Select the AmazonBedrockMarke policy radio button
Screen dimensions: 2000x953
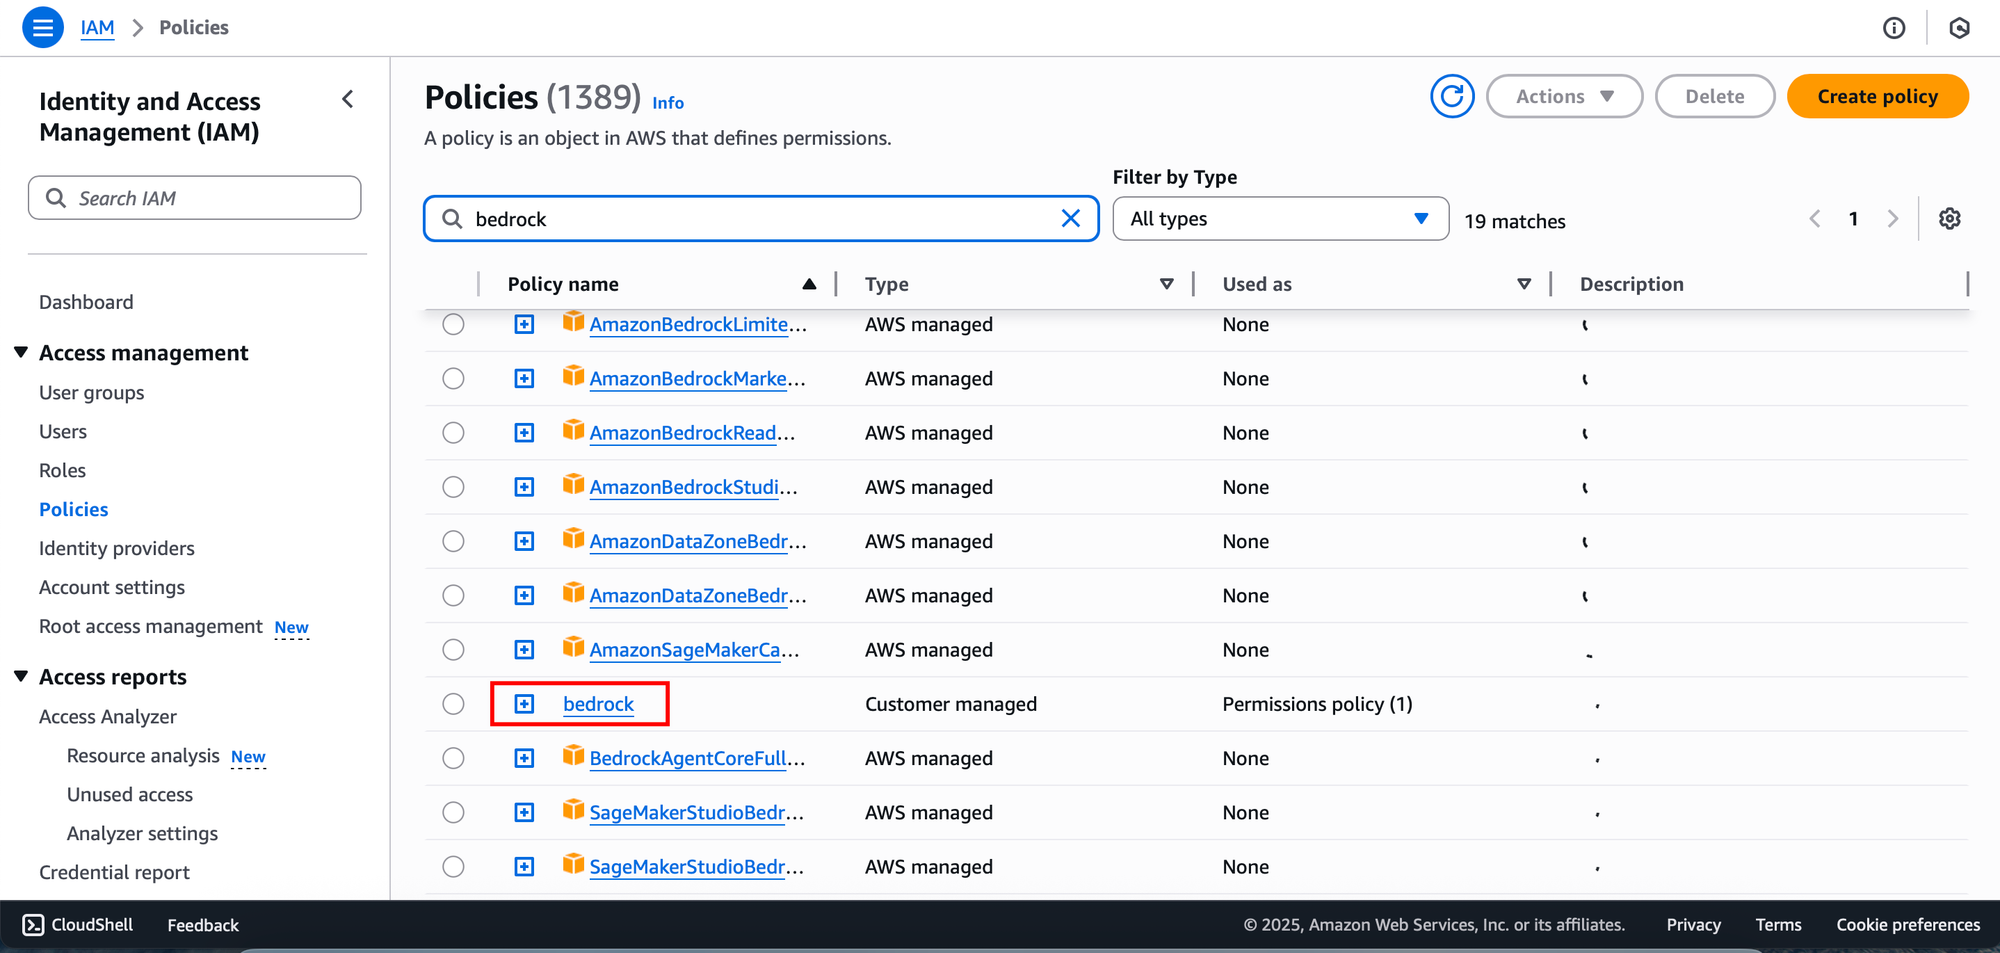click(x=453, y=378)
